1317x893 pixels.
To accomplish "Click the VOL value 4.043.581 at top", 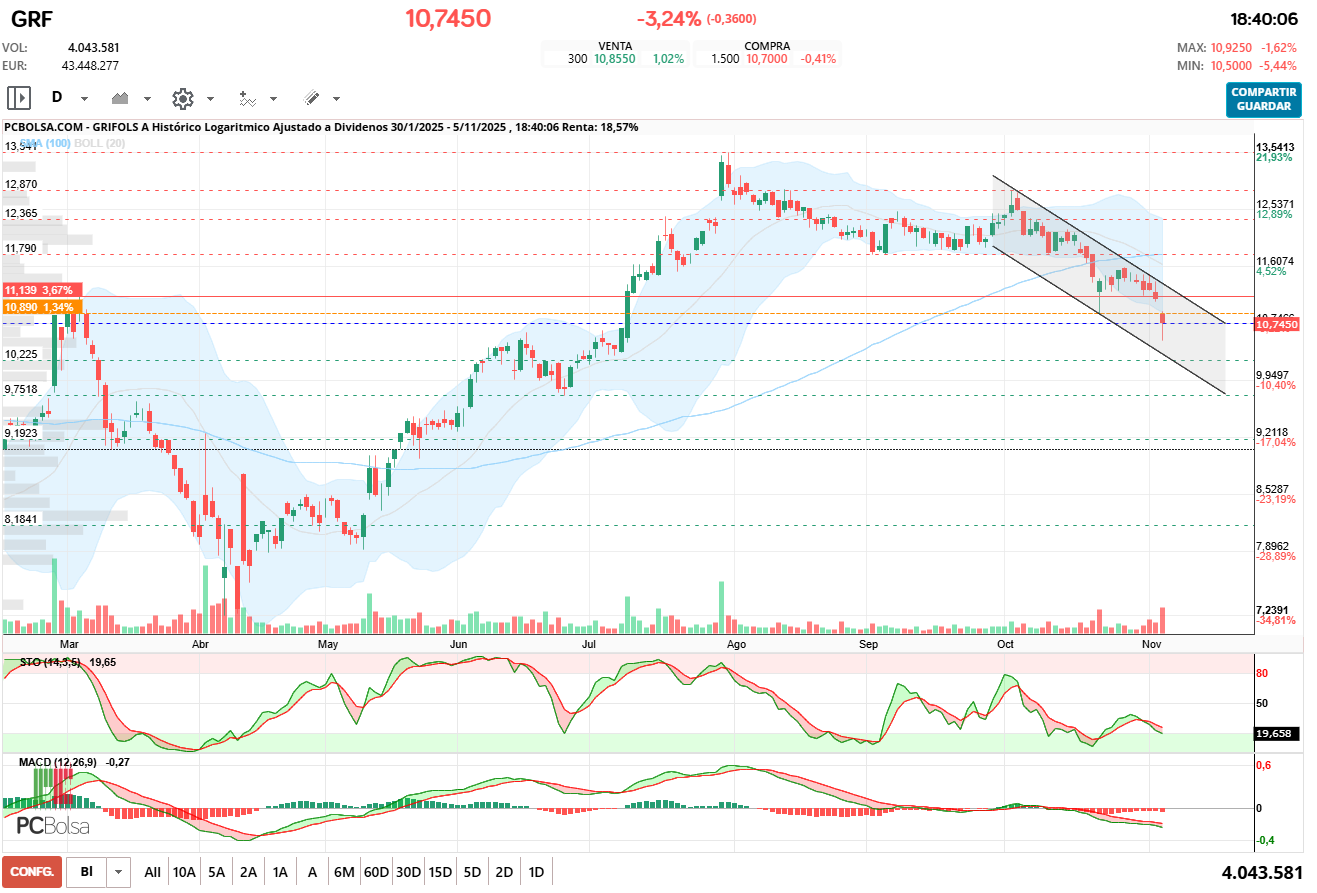I will pos(94,47).
